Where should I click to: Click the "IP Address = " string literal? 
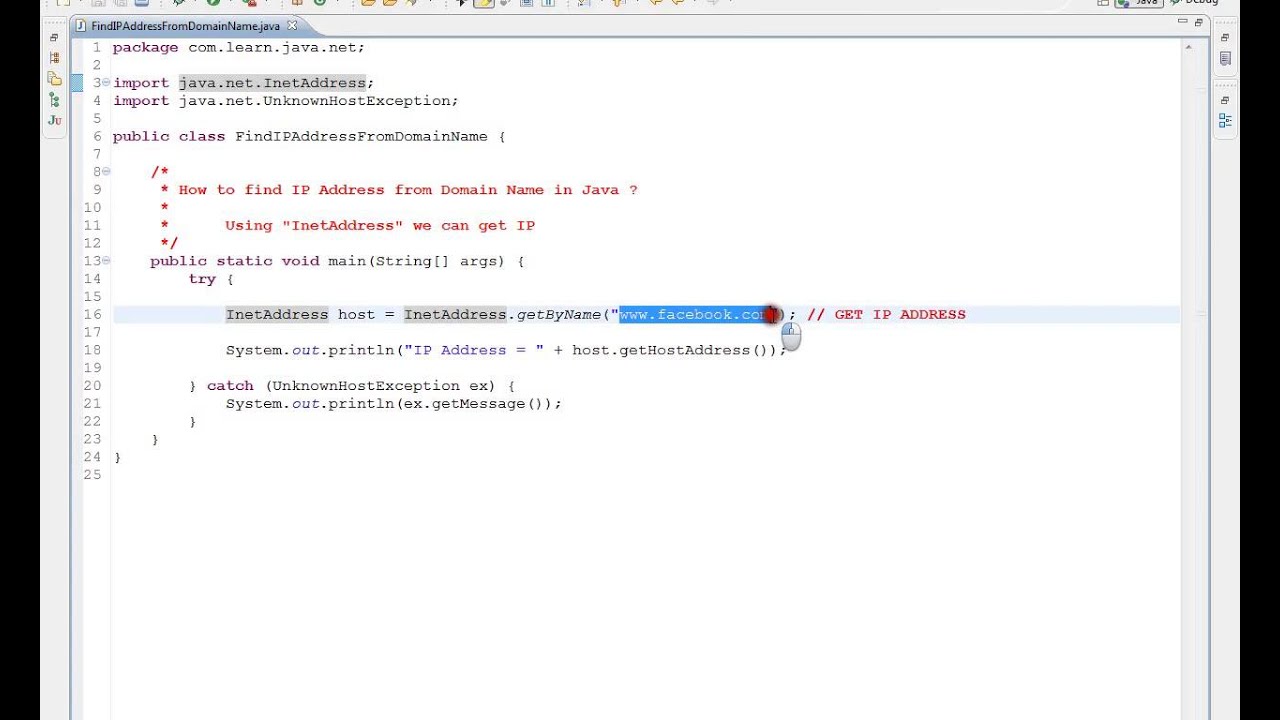click(474, 351)
